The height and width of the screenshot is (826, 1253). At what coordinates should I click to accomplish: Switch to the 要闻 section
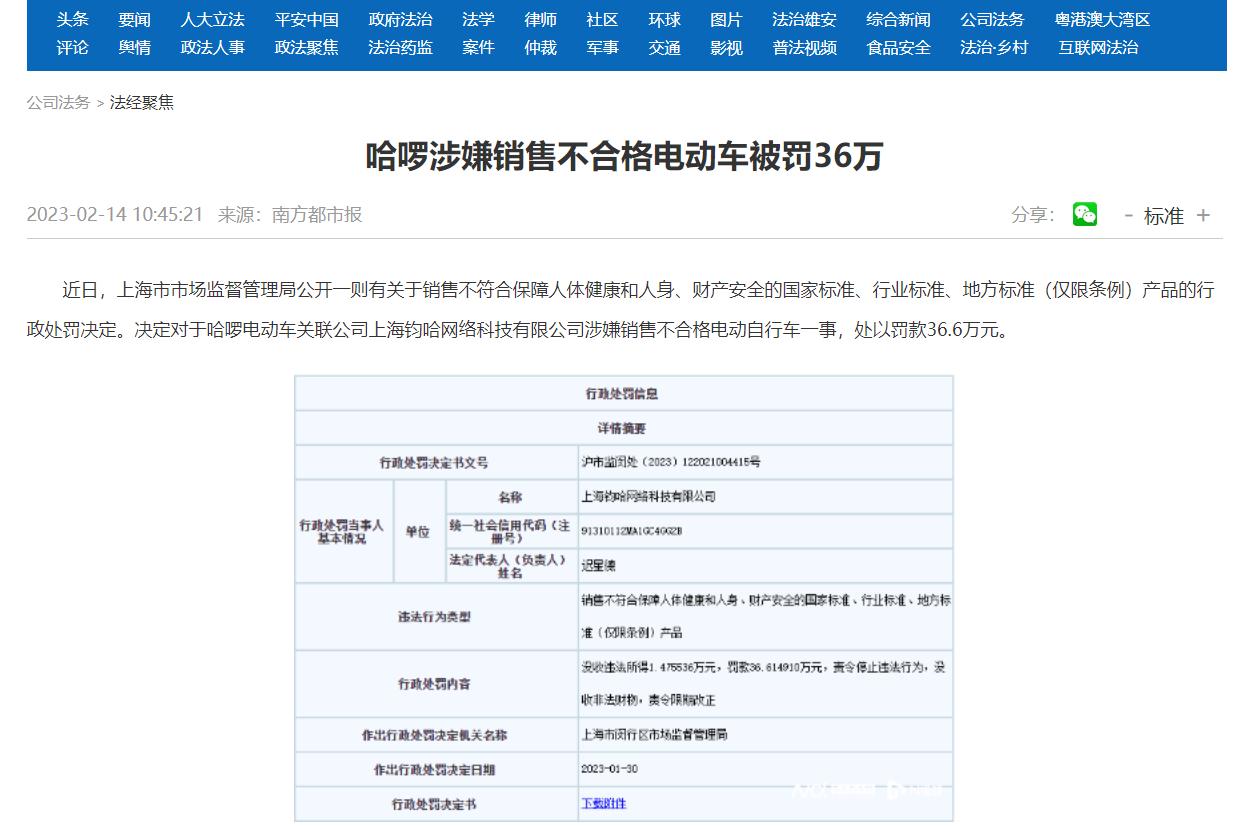point(135,18)
